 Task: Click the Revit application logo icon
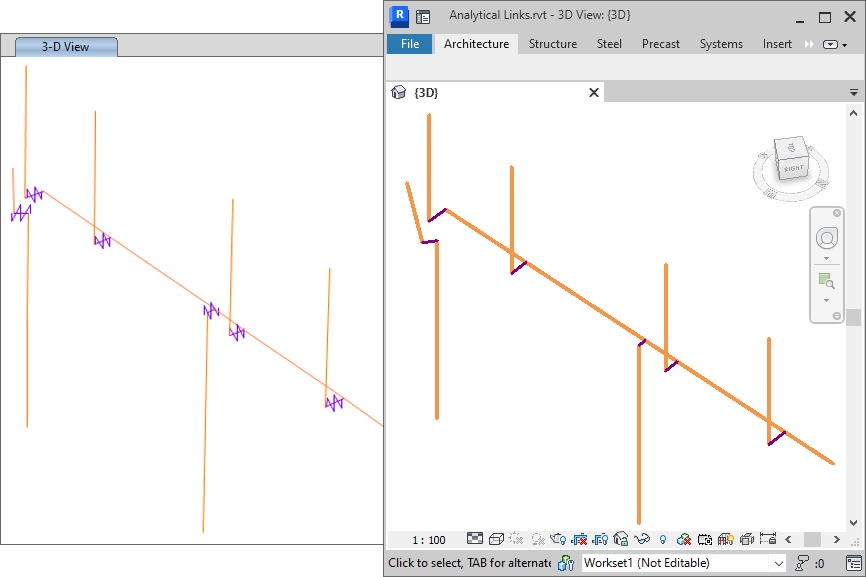point(400,16)
